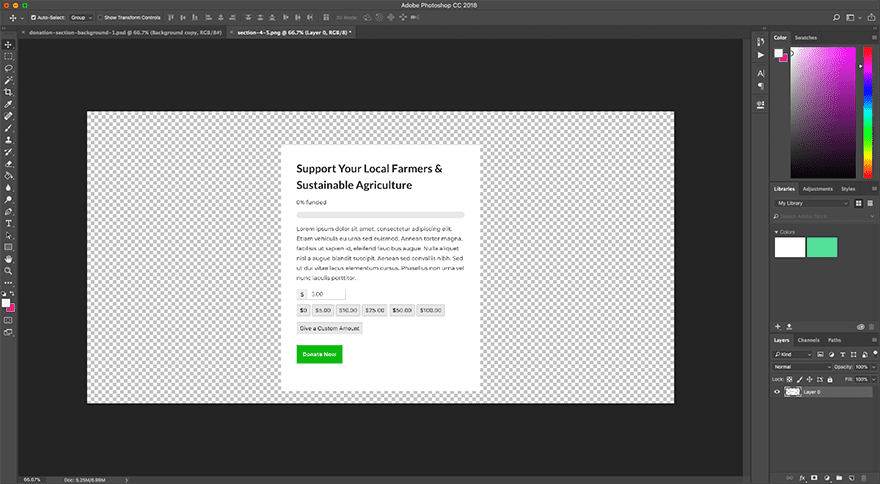Uncheck the Auto-Select checkbox
880x484 pixels.
[x=34, y=18]
